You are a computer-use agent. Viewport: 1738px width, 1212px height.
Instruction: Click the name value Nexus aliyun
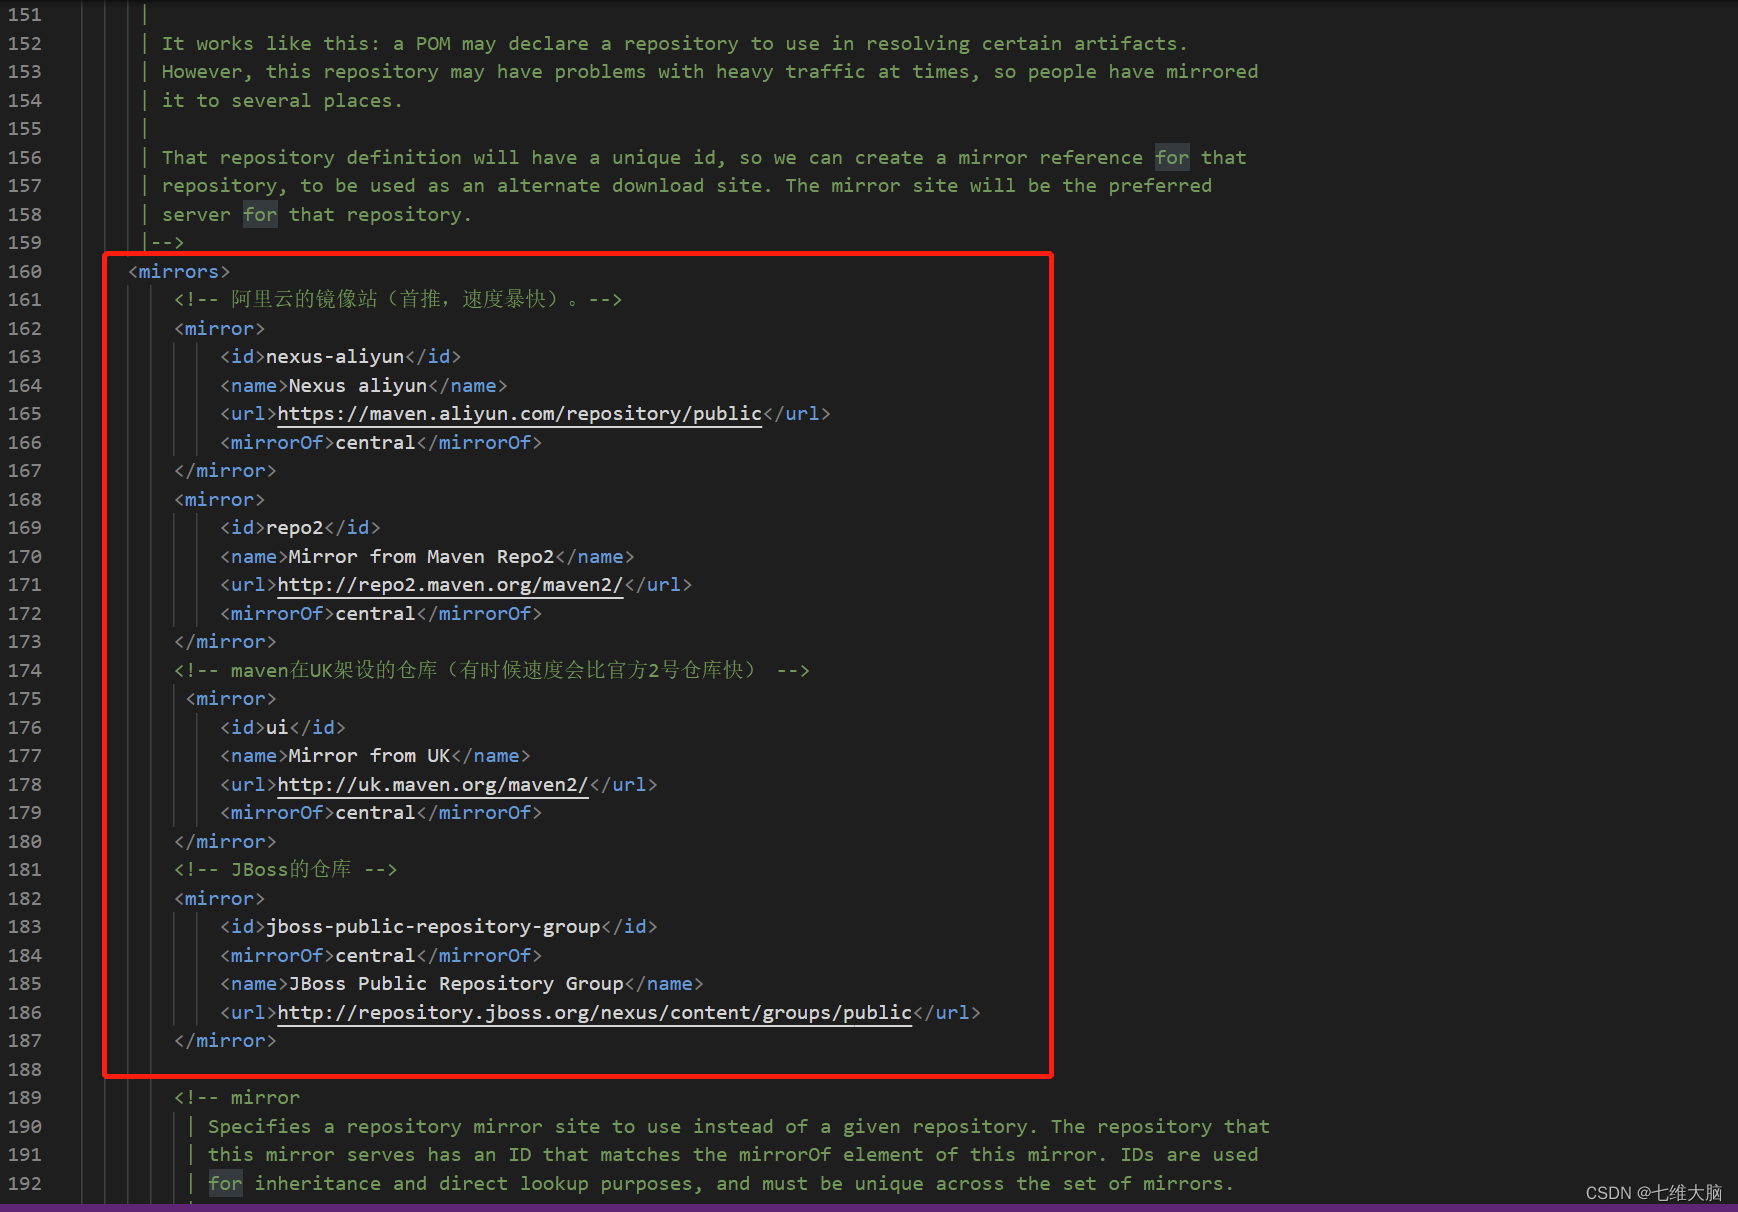click(x=358, y=386)
